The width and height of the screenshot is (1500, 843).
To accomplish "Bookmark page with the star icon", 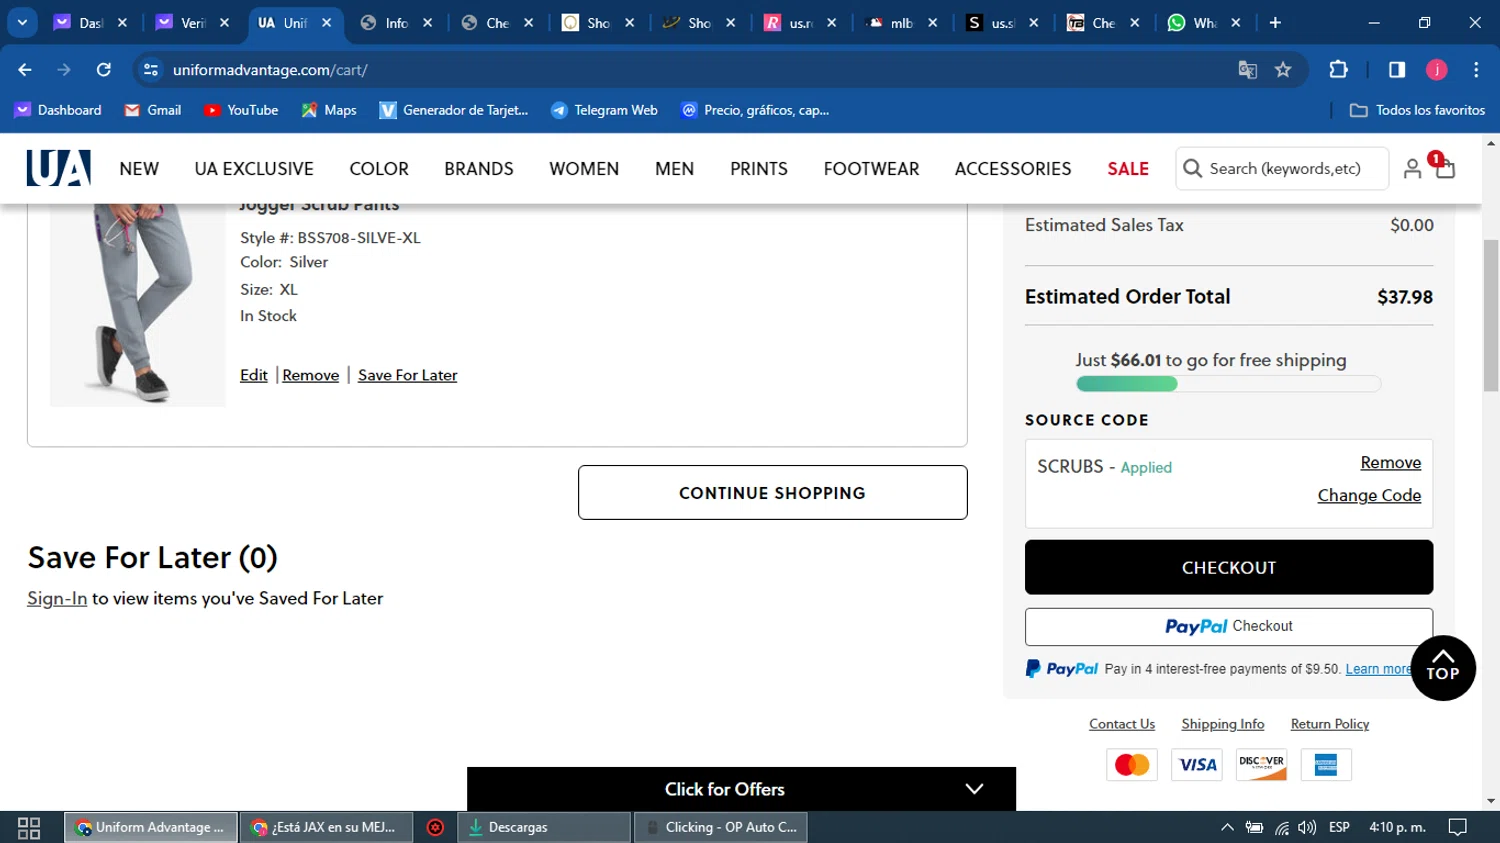I will tap(1283, 70).
